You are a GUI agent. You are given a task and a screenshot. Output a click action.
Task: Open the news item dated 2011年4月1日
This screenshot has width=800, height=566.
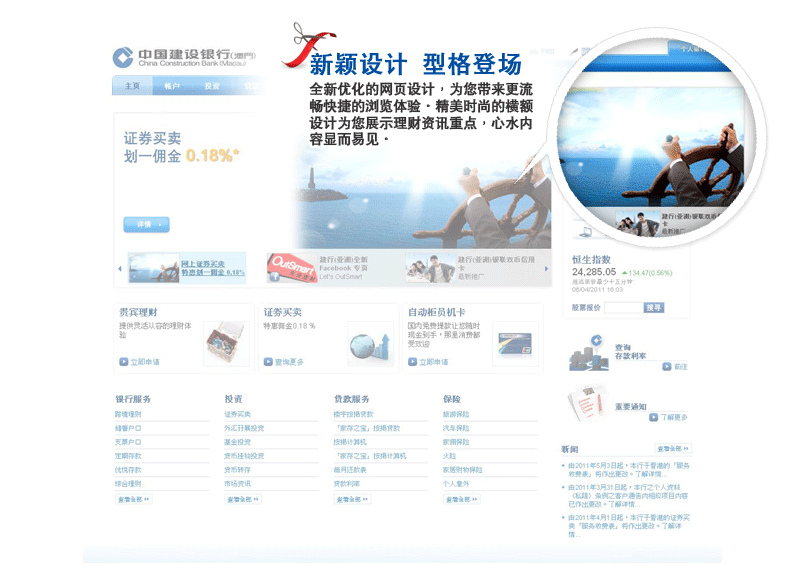629,526
